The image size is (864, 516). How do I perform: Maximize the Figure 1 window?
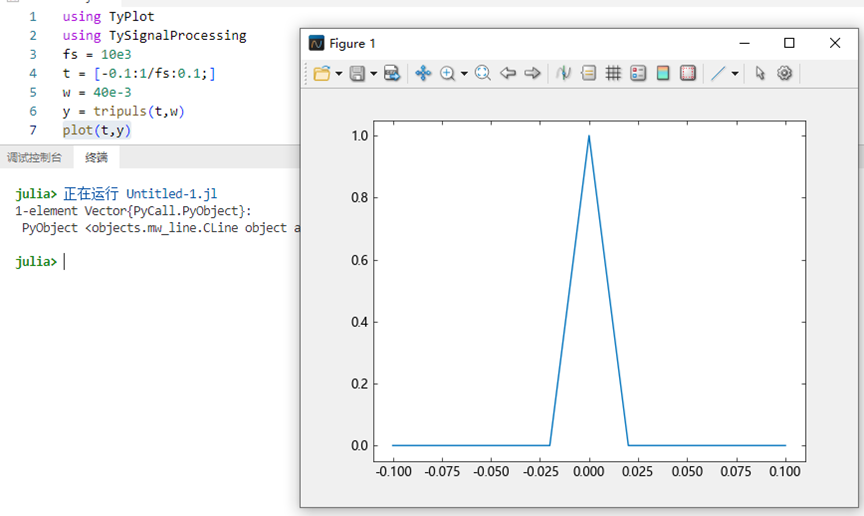pos(789,43)
